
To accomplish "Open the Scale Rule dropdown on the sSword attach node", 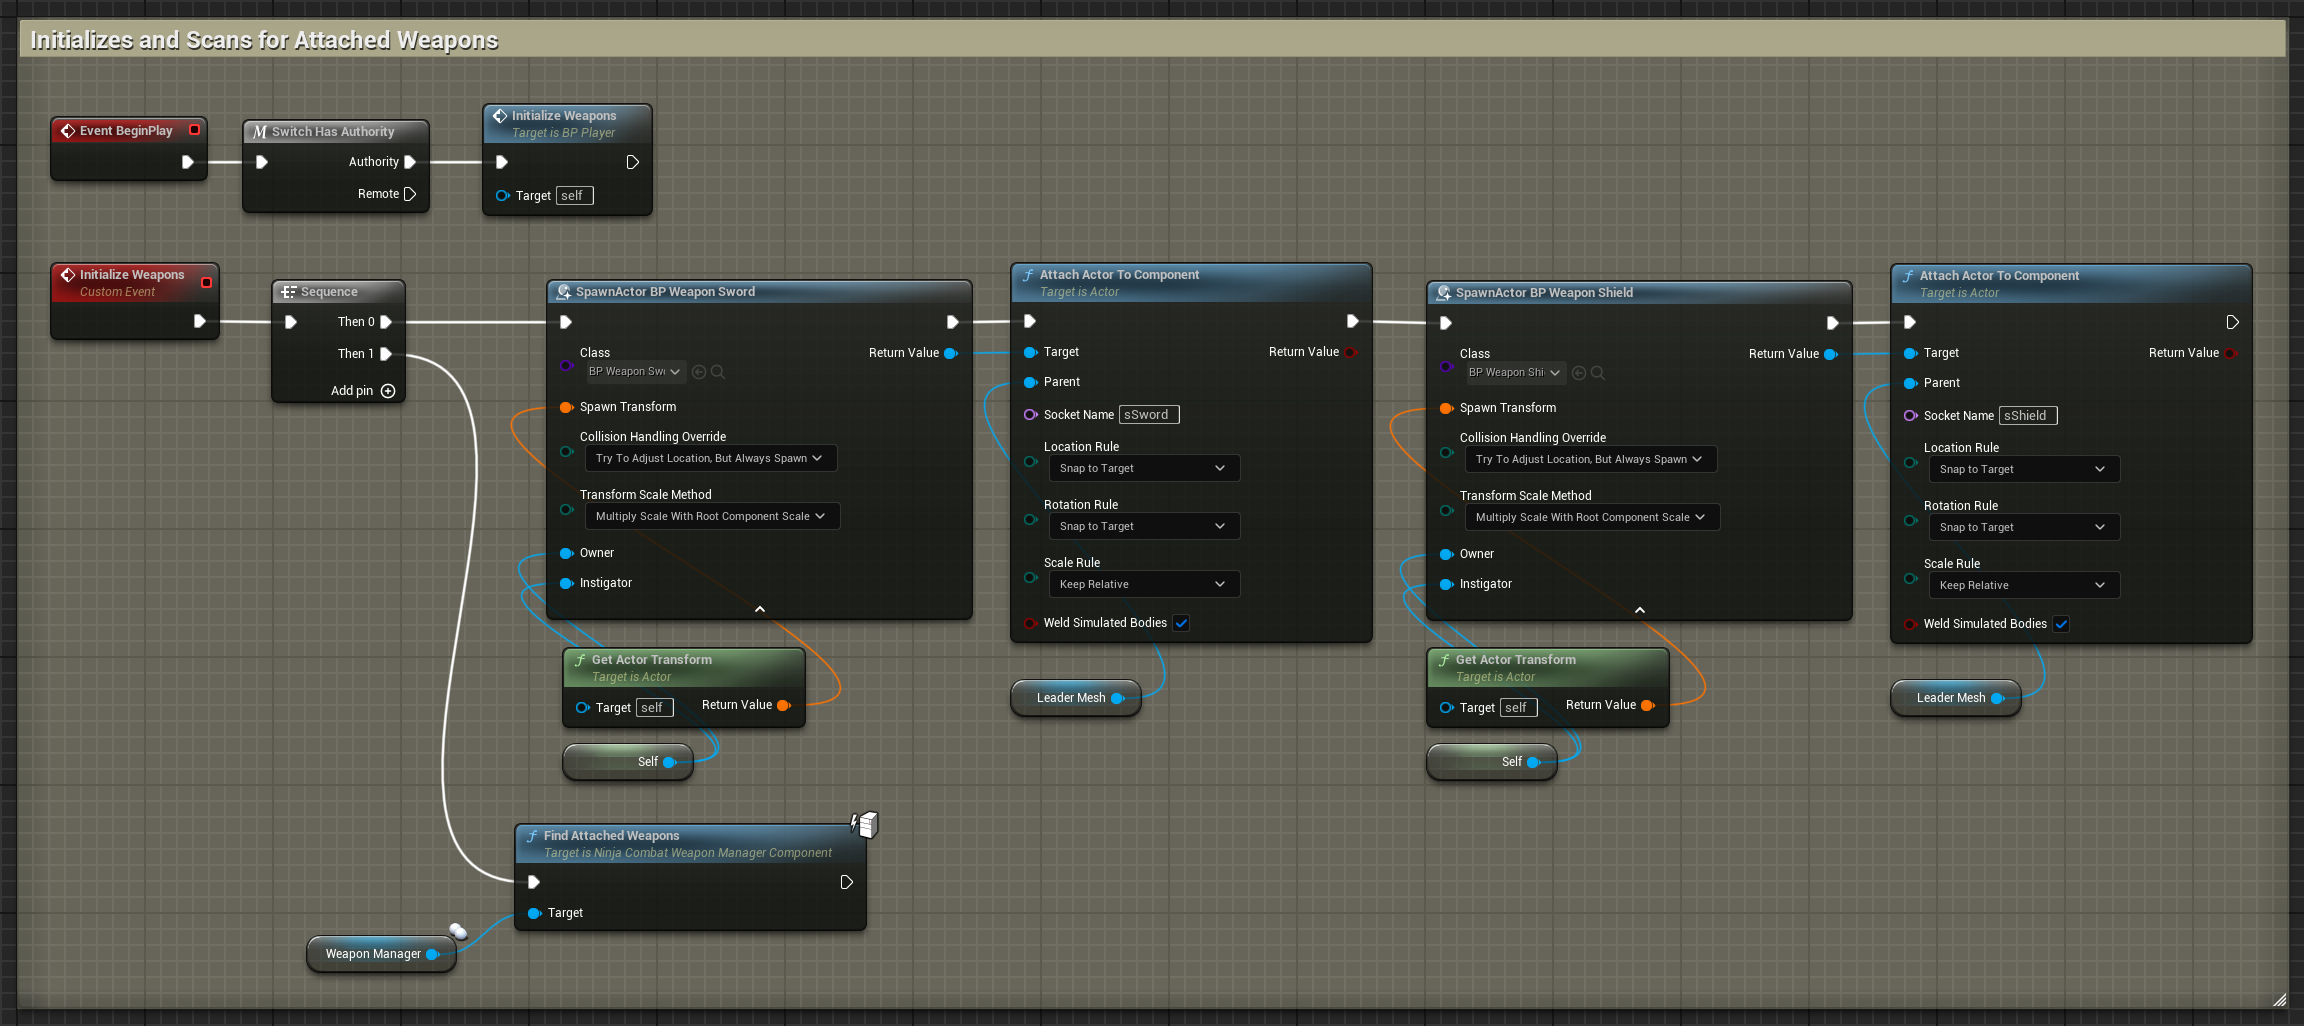I will click(1143, 584).
